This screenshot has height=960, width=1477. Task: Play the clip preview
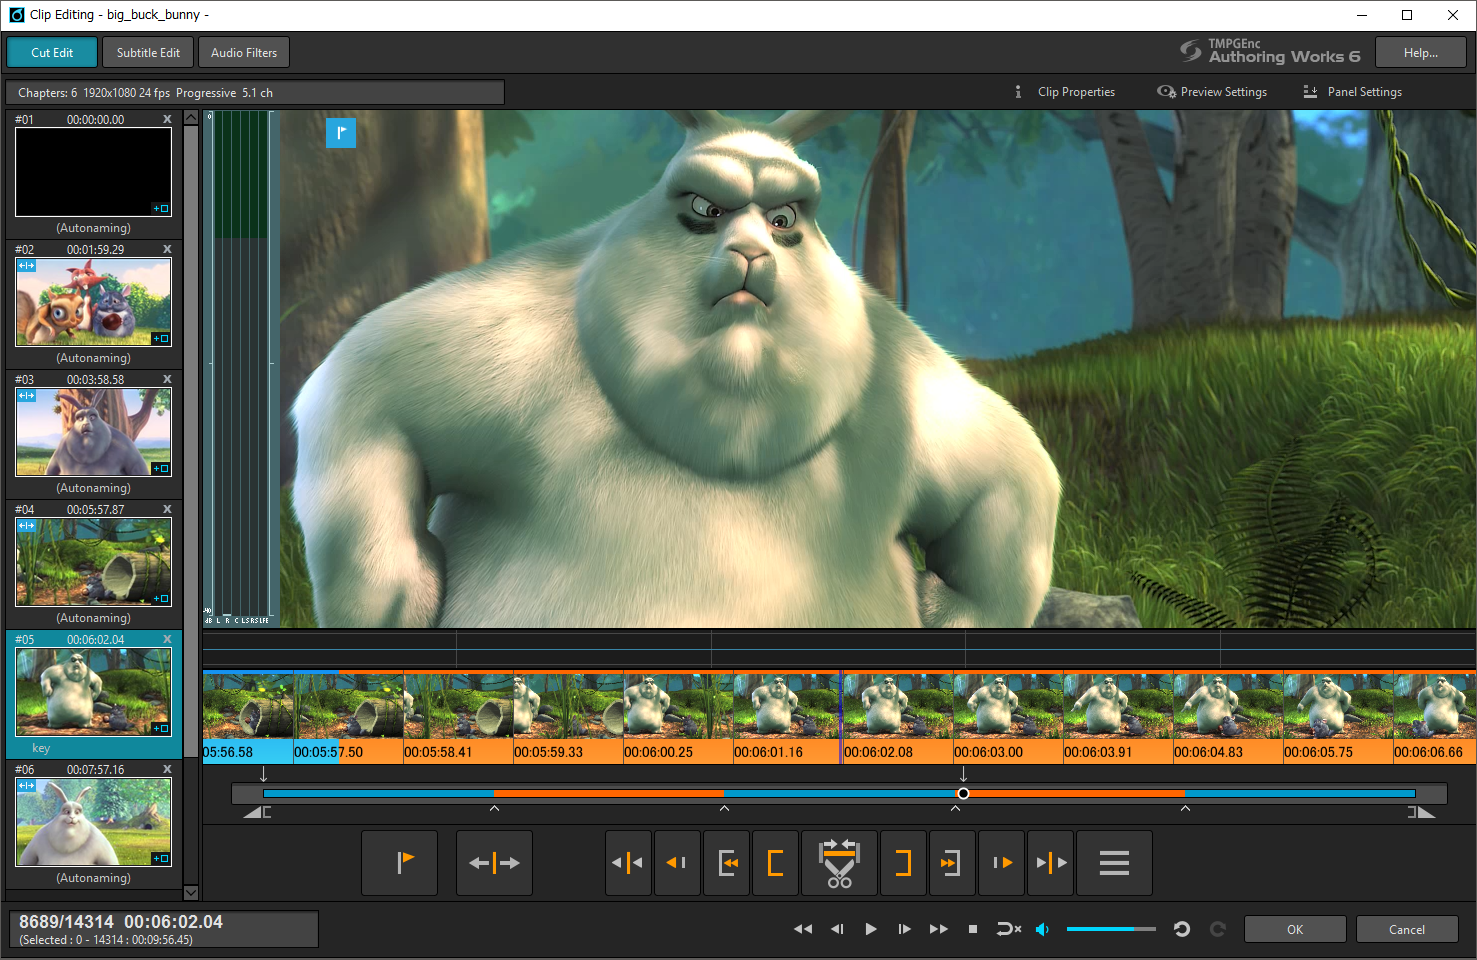(870, 929)
